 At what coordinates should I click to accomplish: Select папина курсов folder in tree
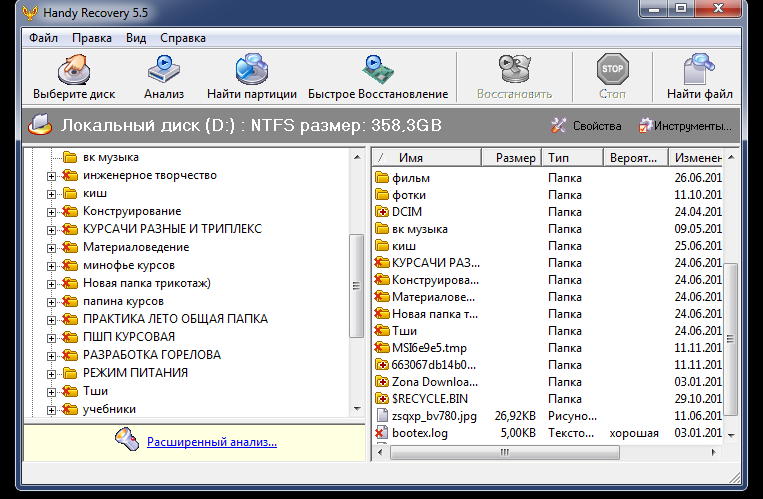123,301
